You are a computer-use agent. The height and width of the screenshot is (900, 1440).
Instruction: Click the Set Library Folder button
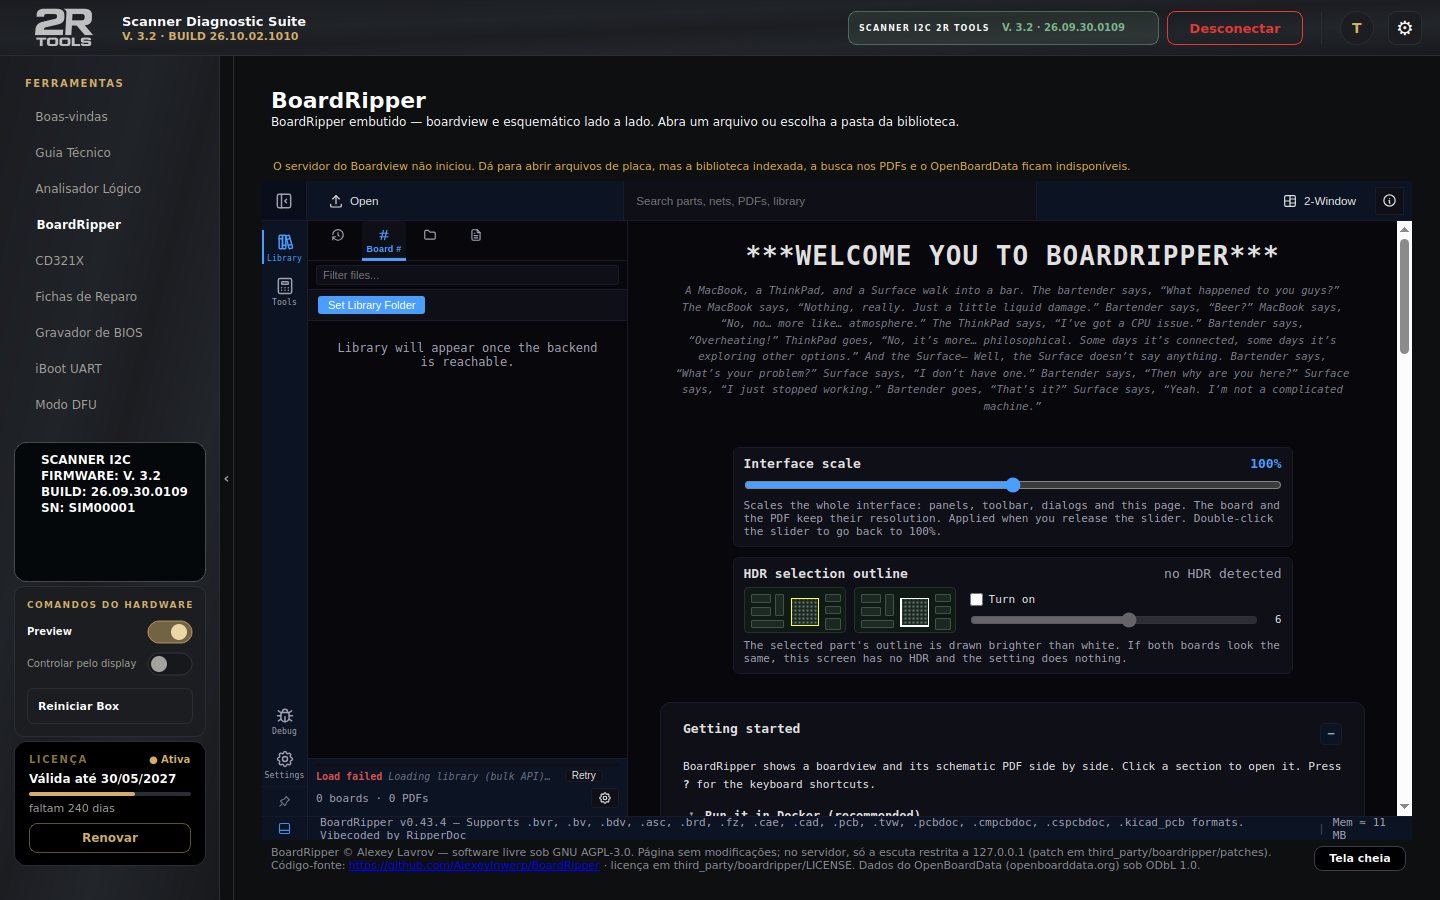(372, 305)
